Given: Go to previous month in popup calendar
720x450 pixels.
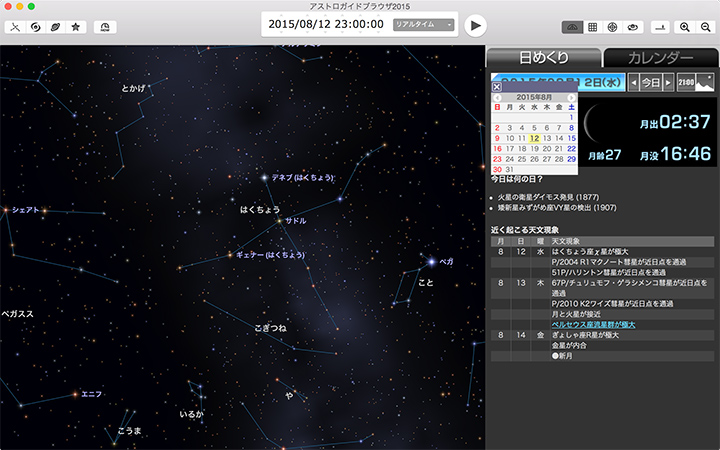Looking at the screenshot, I should [498, 96].
